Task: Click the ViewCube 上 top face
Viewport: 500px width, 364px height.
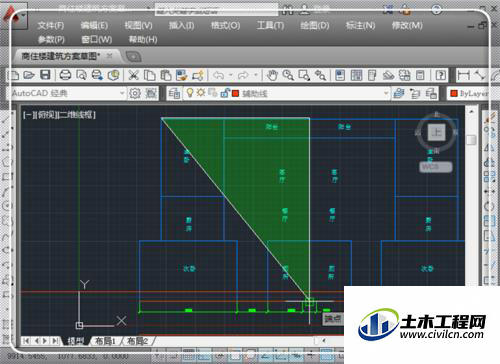Action: pos(436,132)
